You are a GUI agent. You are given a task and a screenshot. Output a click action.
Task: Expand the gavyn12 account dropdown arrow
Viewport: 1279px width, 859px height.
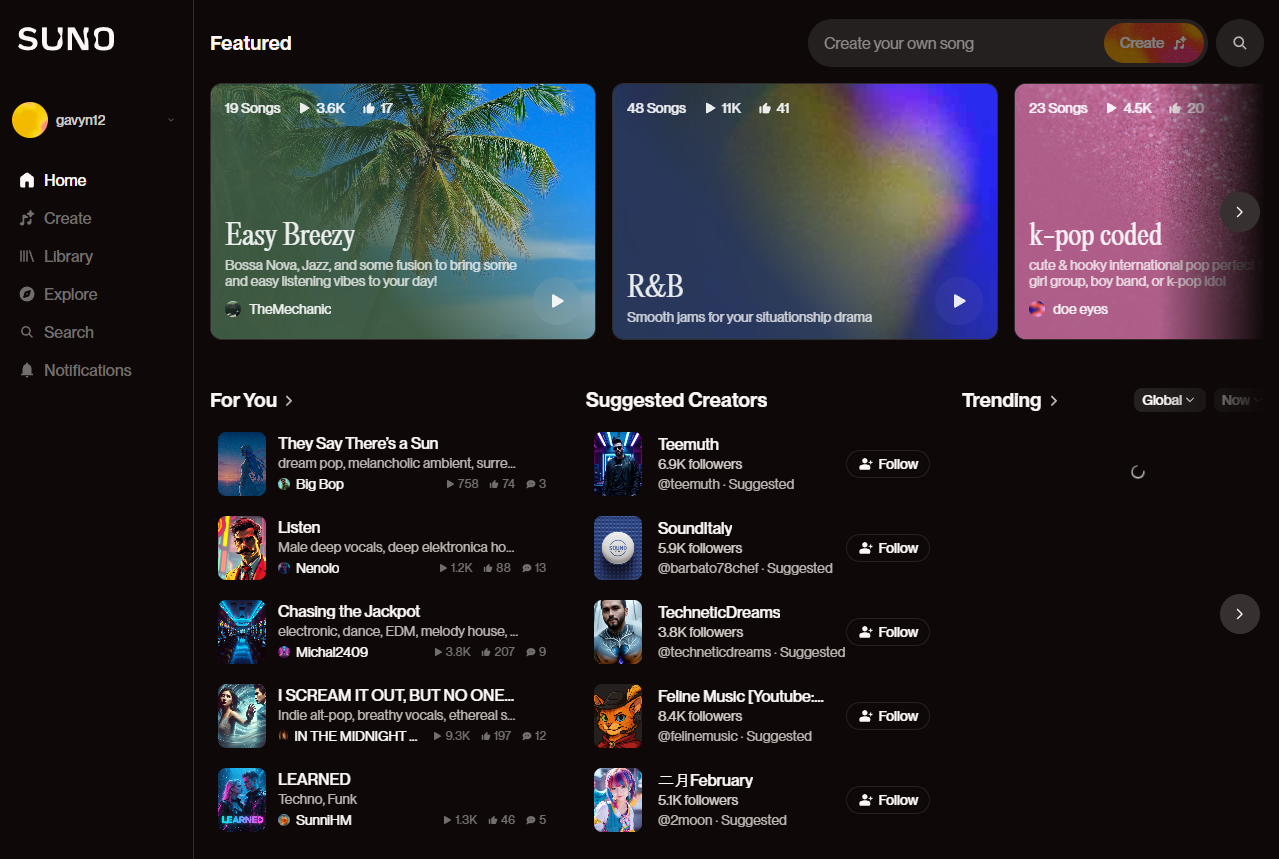170,120
